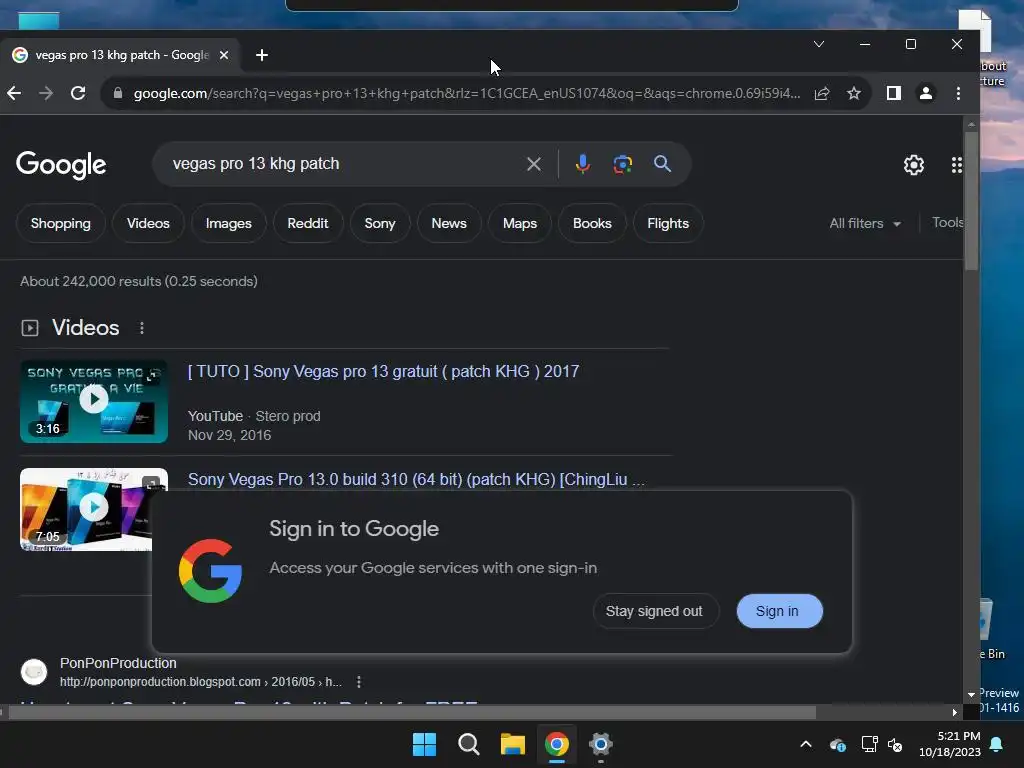Click the scroll right arrow
This screenshot has height=768, width=1024.
[954, 712]
